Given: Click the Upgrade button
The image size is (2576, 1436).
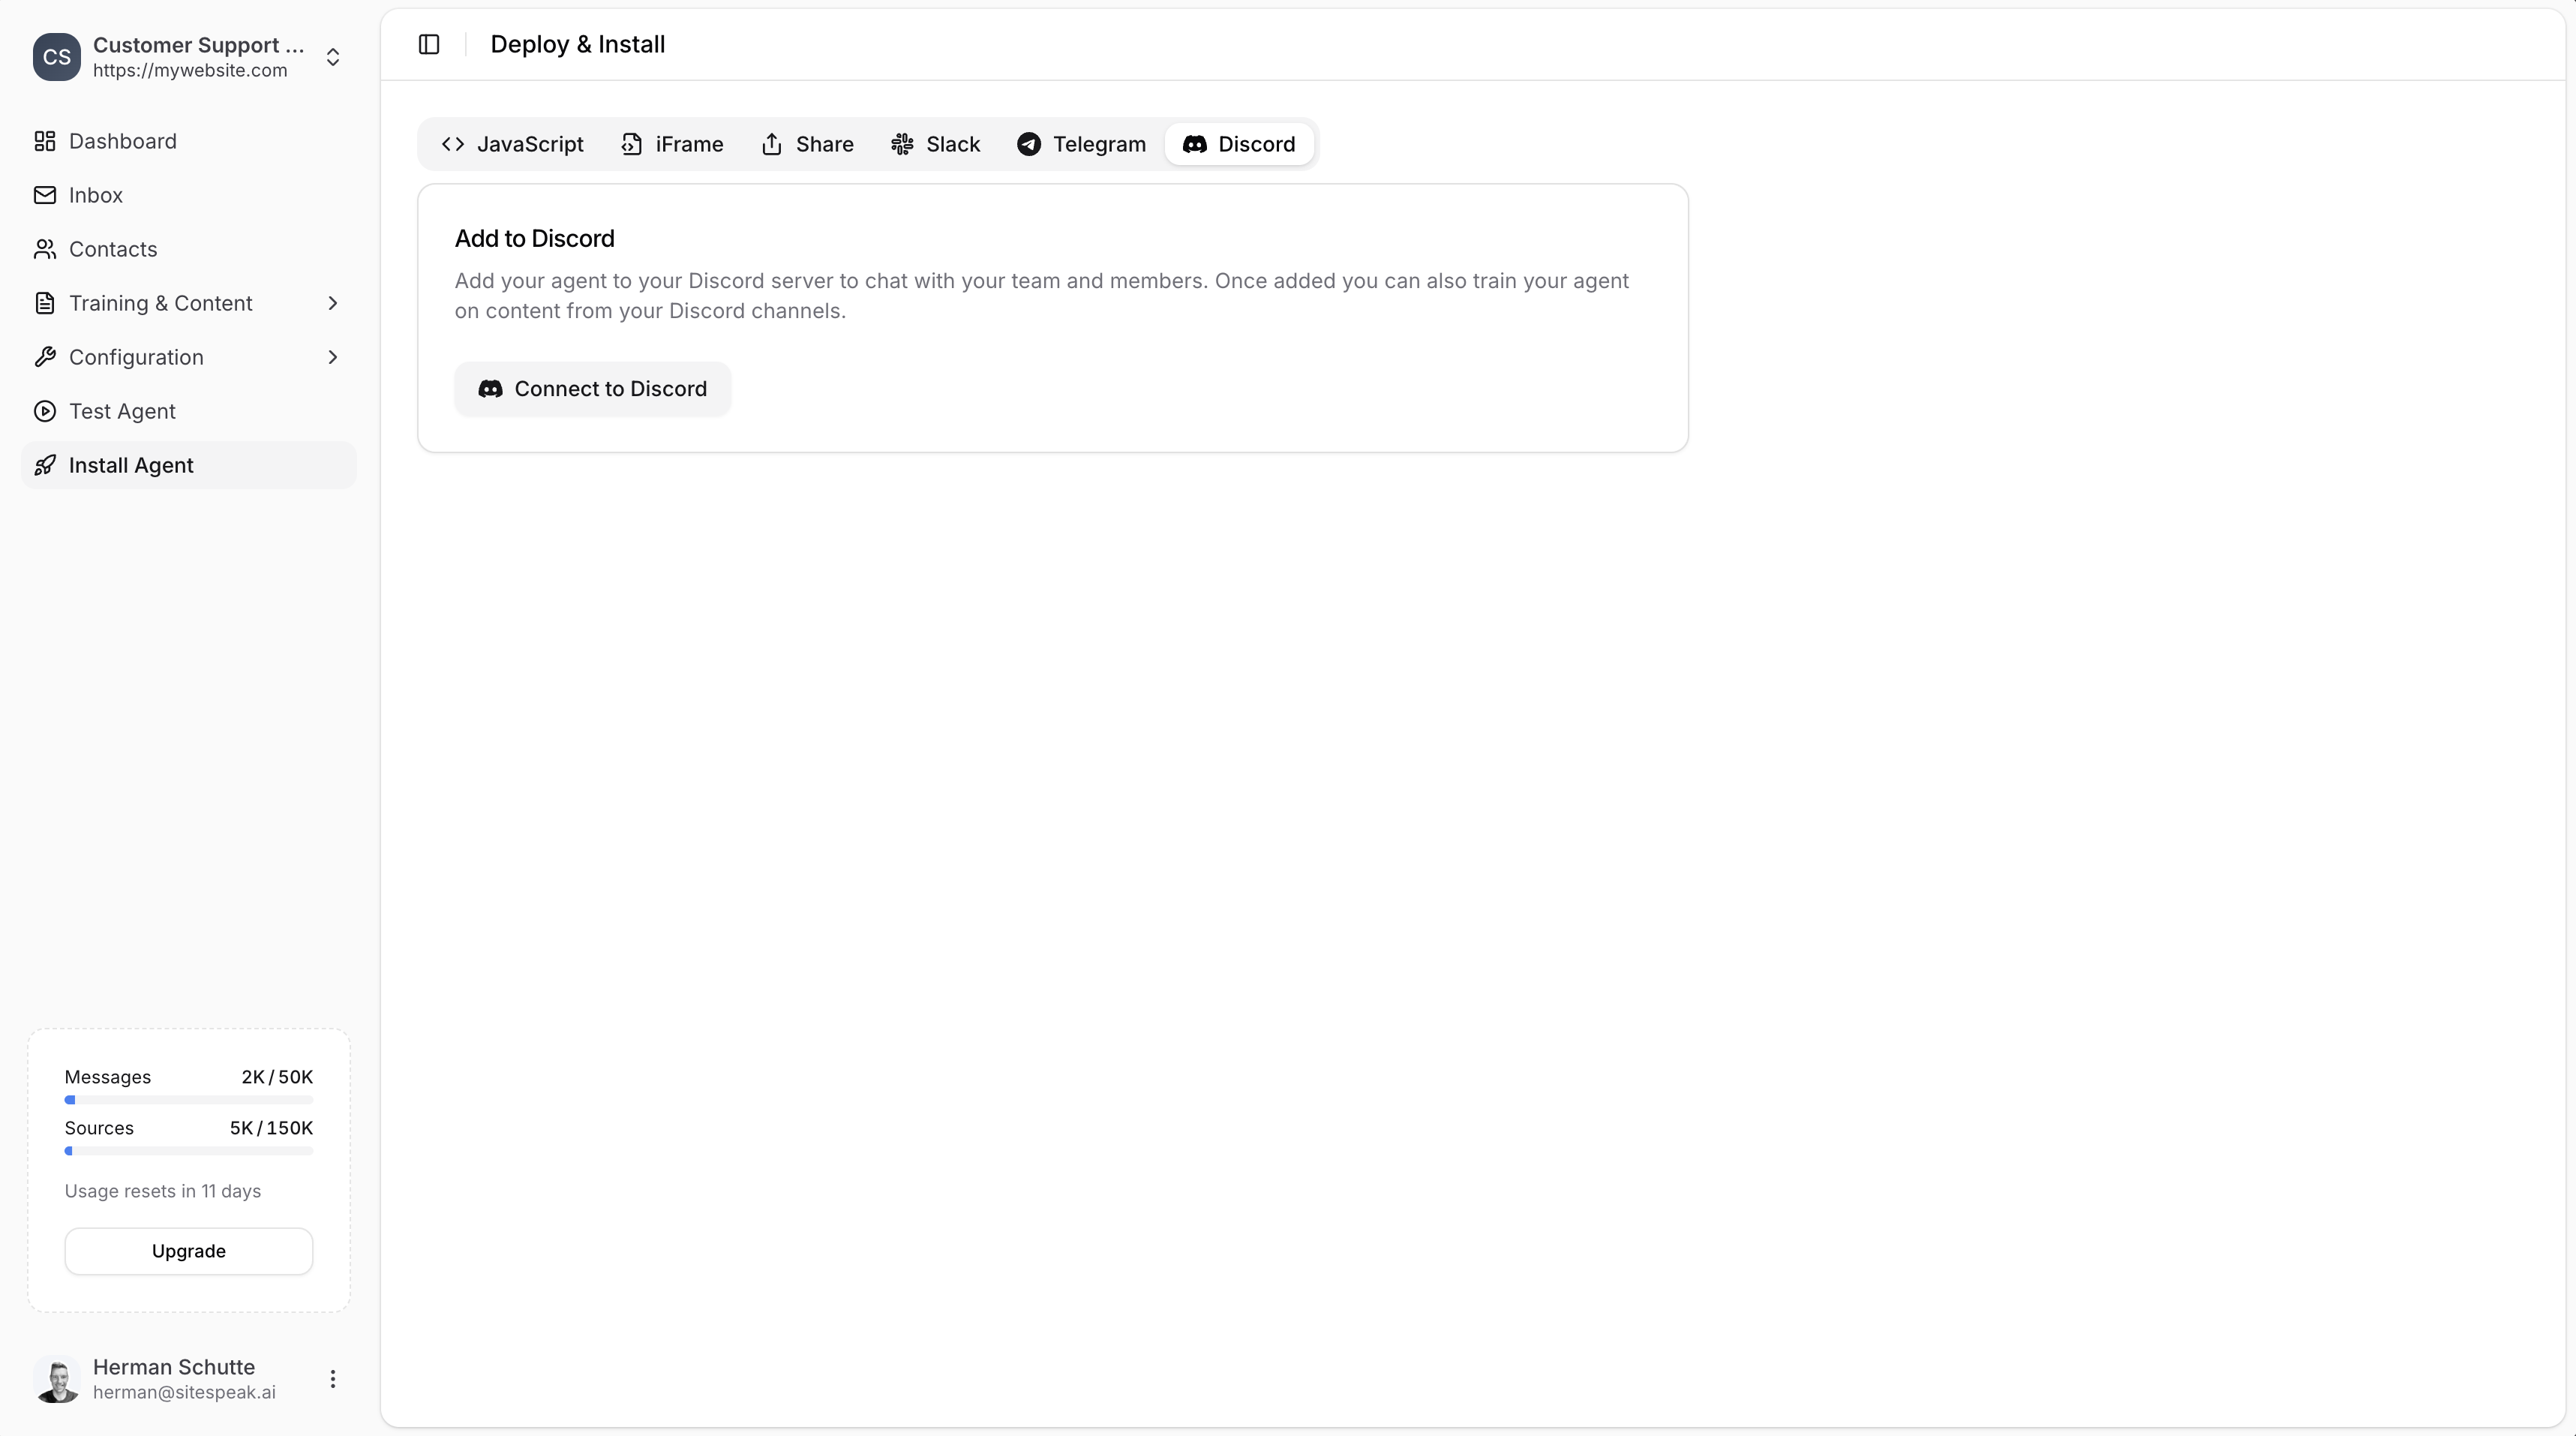Looking at the screenshot, I should pyautogui.click(x=188, y=1251).
